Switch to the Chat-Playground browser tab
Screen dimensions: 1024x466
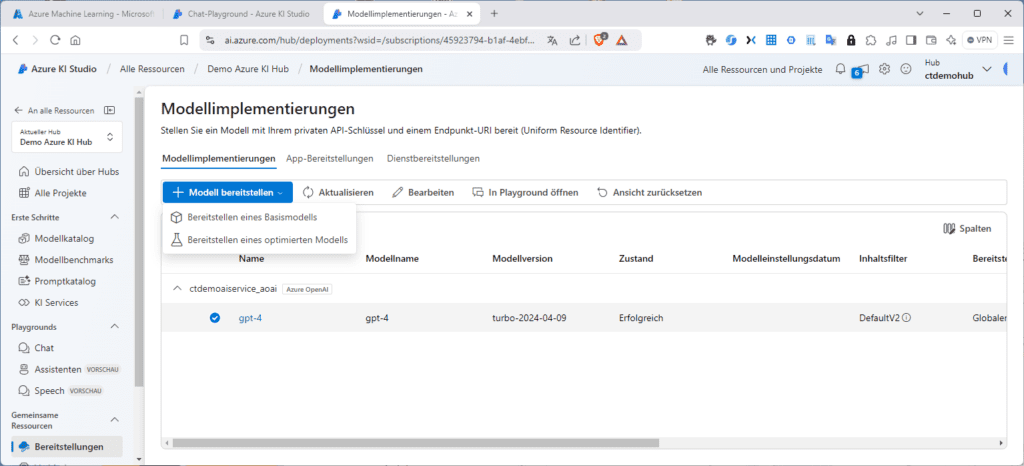pyautogui.click(x=243, y=13)
